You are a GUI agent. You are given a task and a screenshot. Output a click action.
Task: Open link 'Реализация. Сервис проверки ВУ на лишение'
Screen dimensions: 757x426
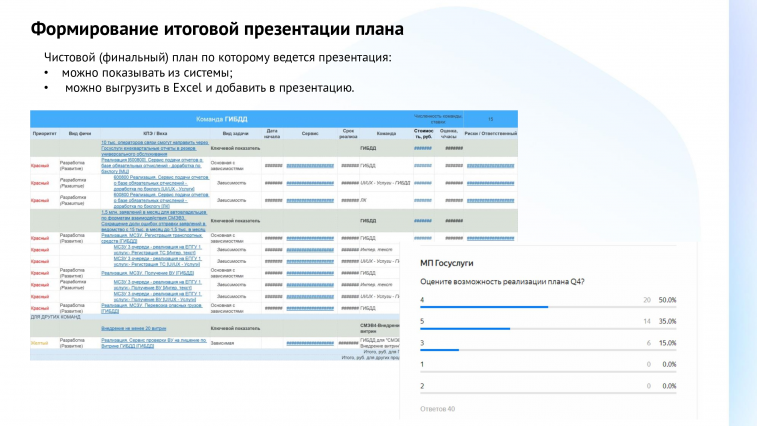pos(154,343)
